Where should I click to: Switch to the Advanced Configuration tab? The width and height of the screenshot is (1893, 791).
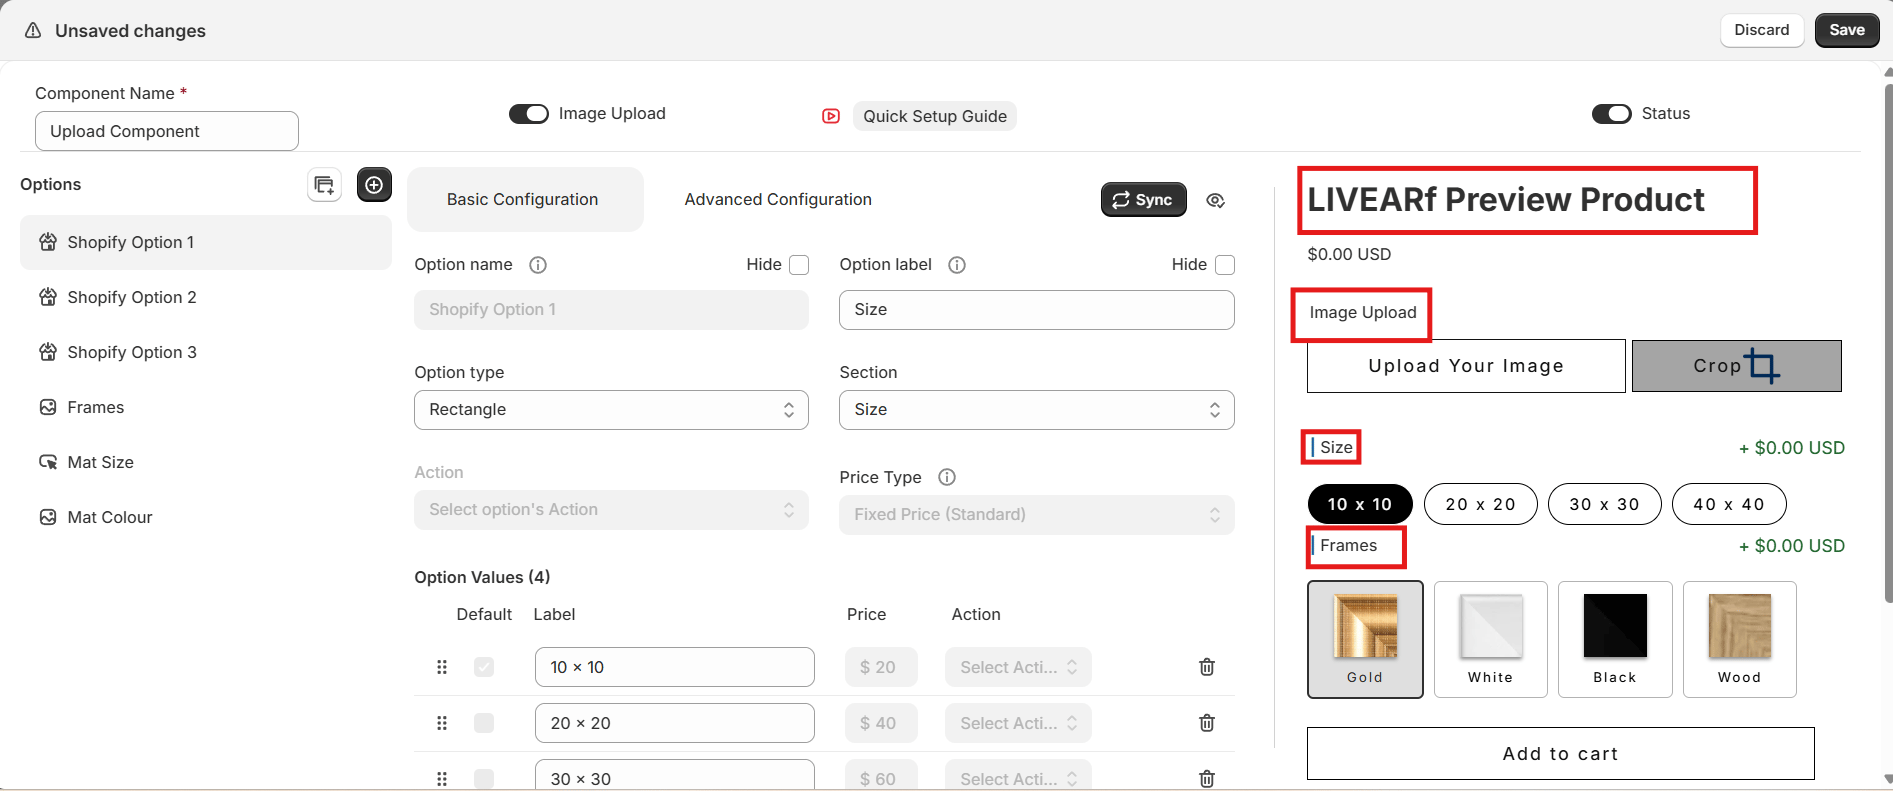coord(778,199)
